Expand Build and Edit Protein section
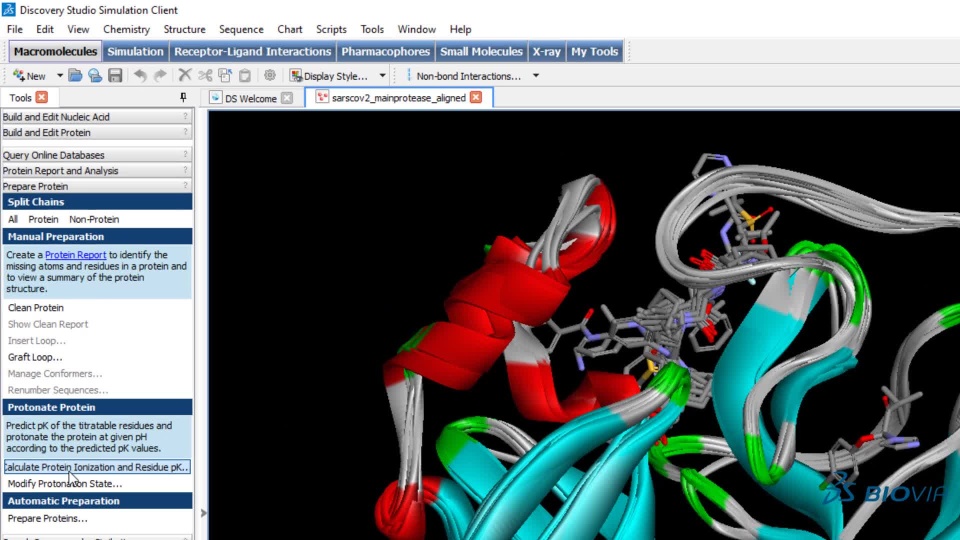The height and width of the screenshot is (540, 960). point(97,132)
